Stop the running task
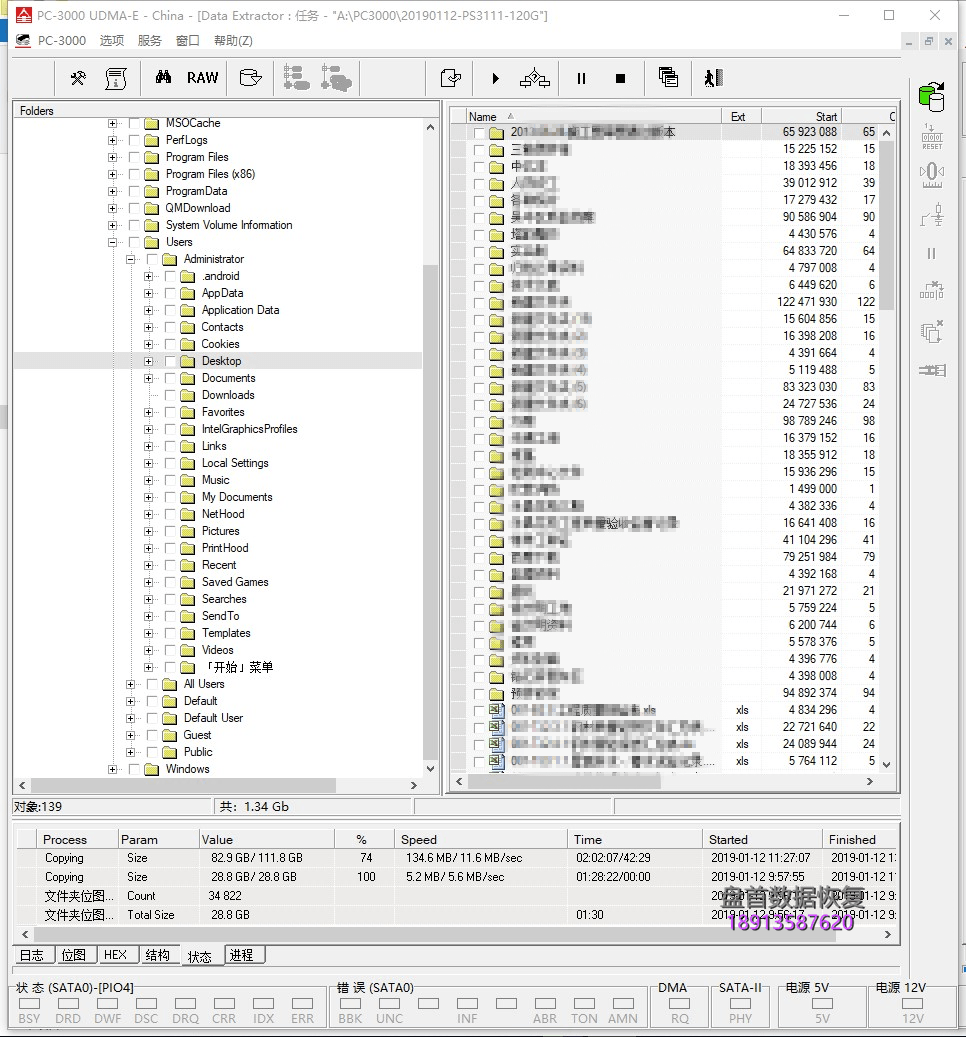Screen dimensions: 966x1037 coord(620,79)
